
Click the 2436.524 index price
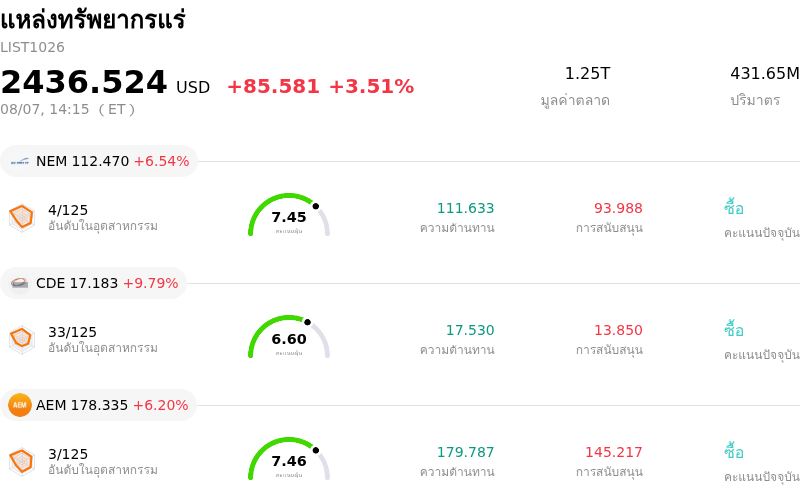(x=84, y=82)
